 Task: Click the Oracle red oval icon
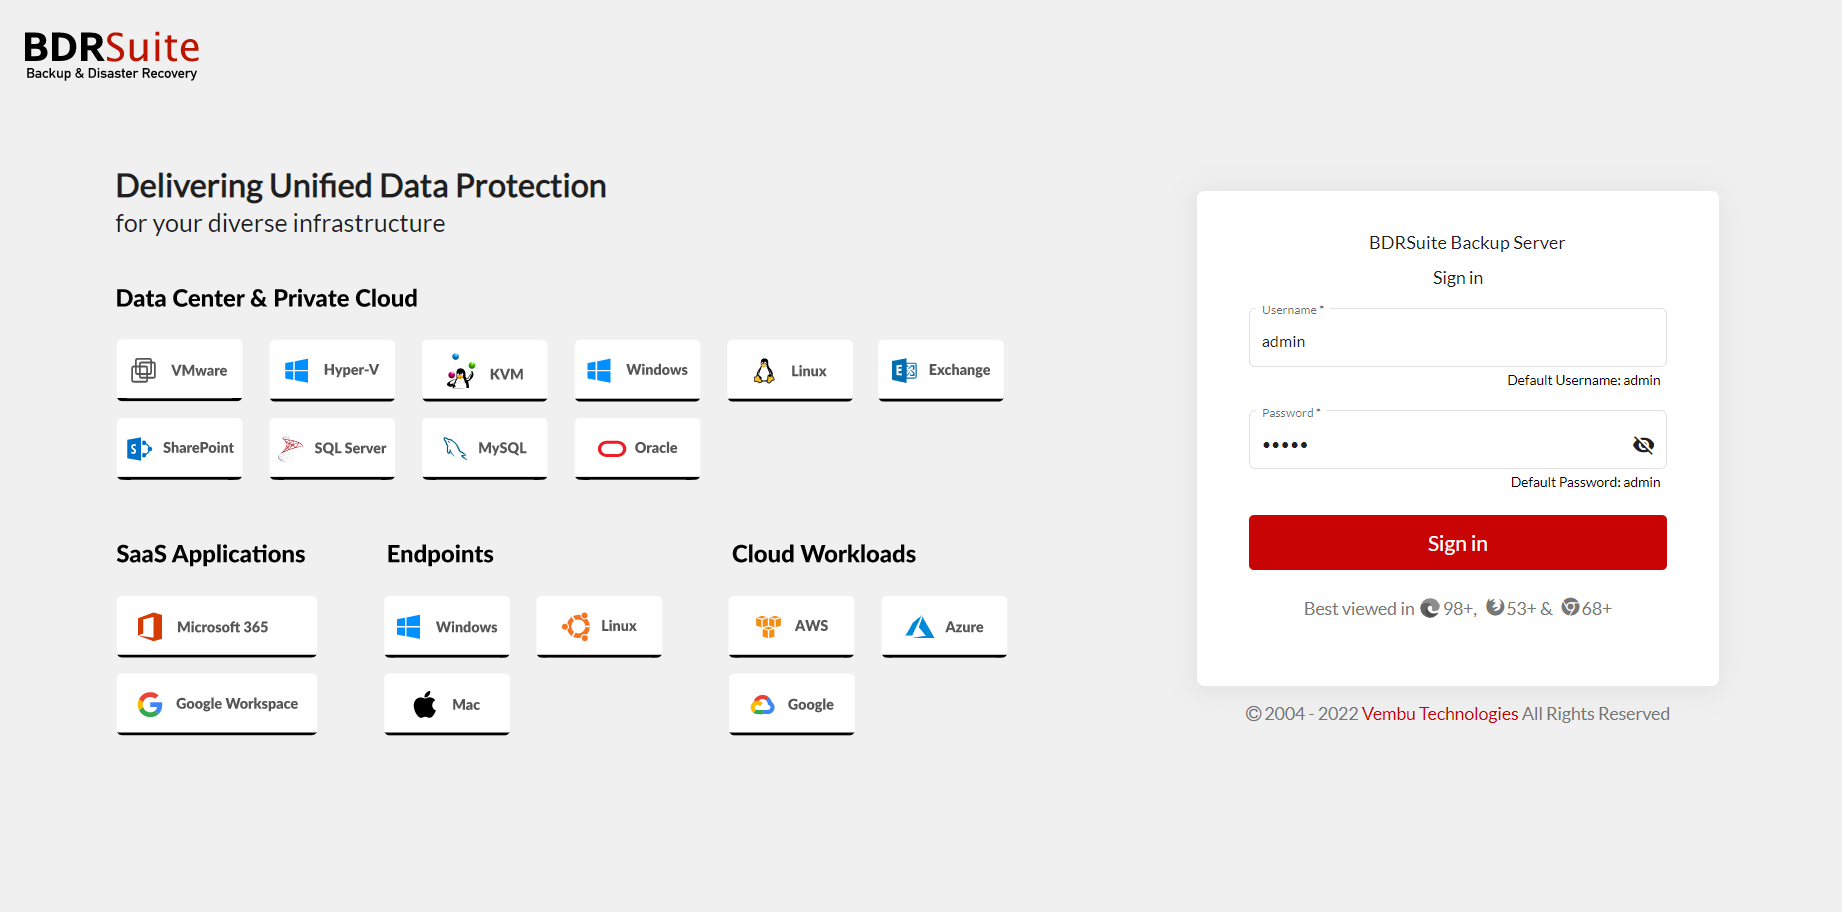tap(612, 449)
